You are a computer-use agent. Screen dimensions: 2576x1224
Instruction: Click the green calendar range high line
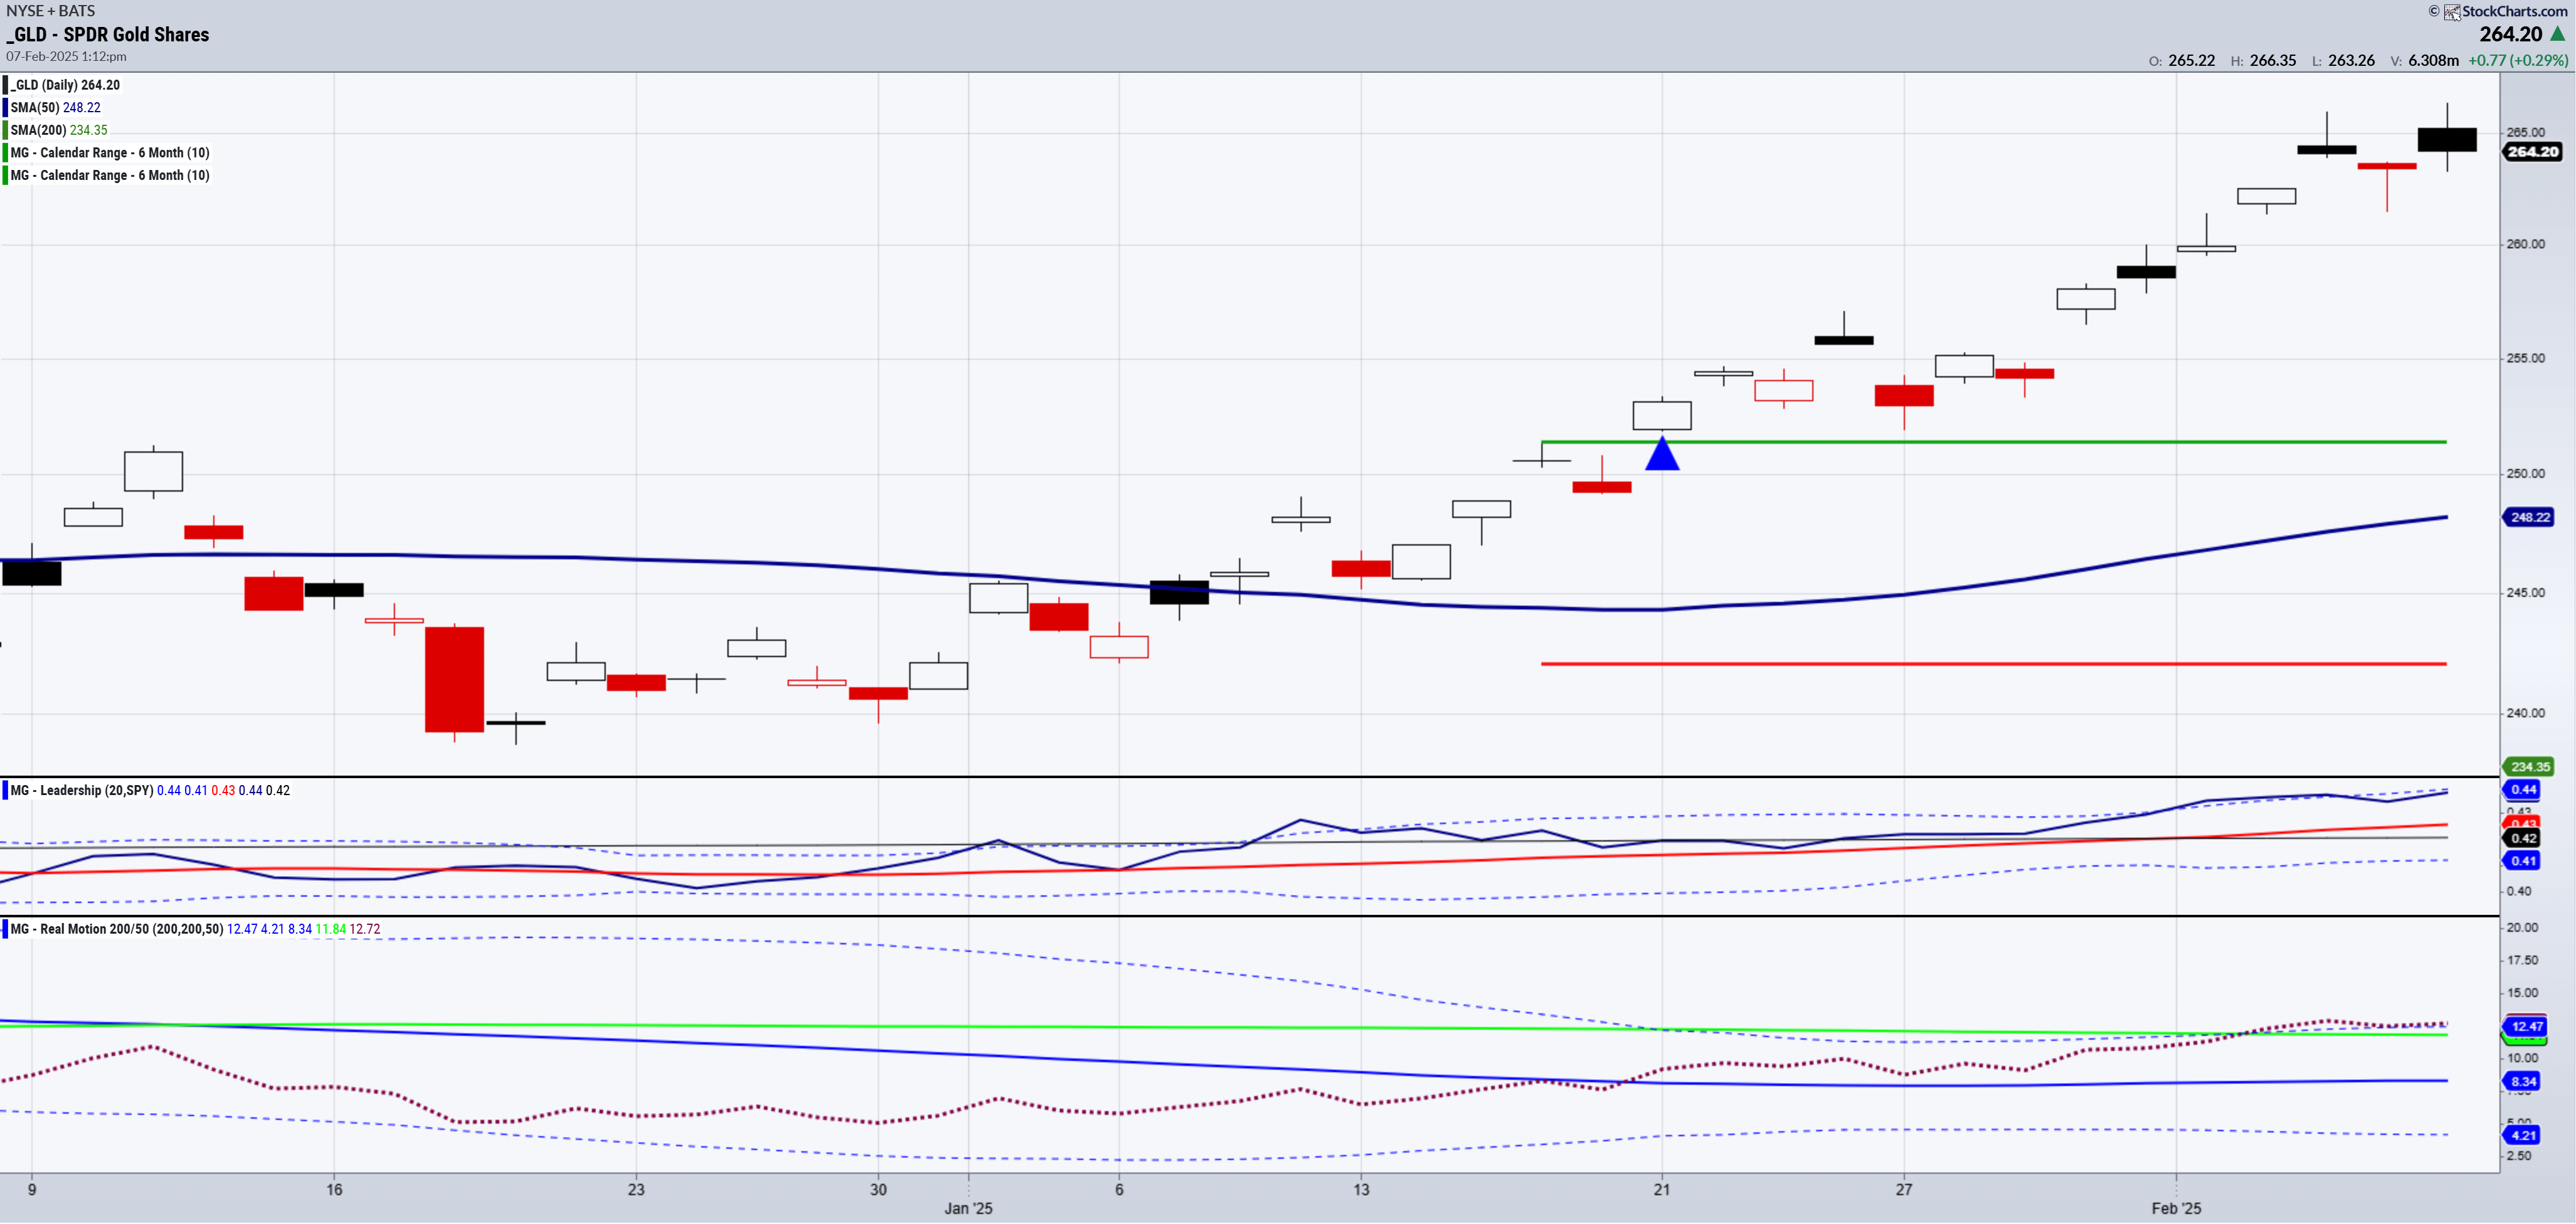tap(1994, 442)
